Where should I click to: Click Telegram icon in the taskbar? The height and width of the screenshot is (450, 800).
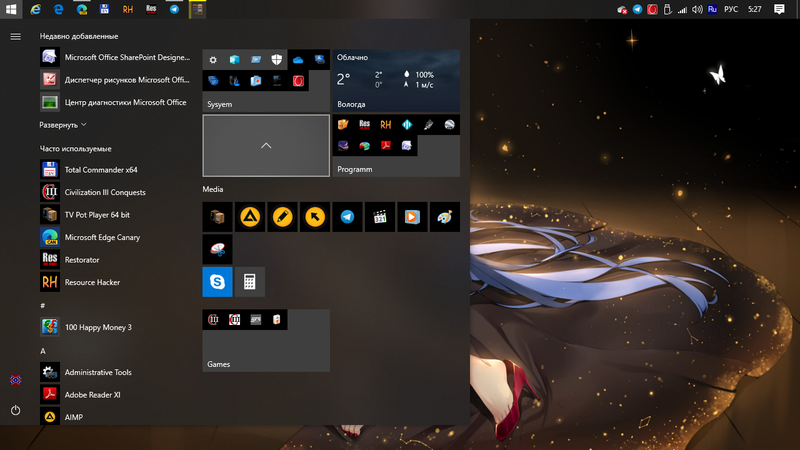174,9
